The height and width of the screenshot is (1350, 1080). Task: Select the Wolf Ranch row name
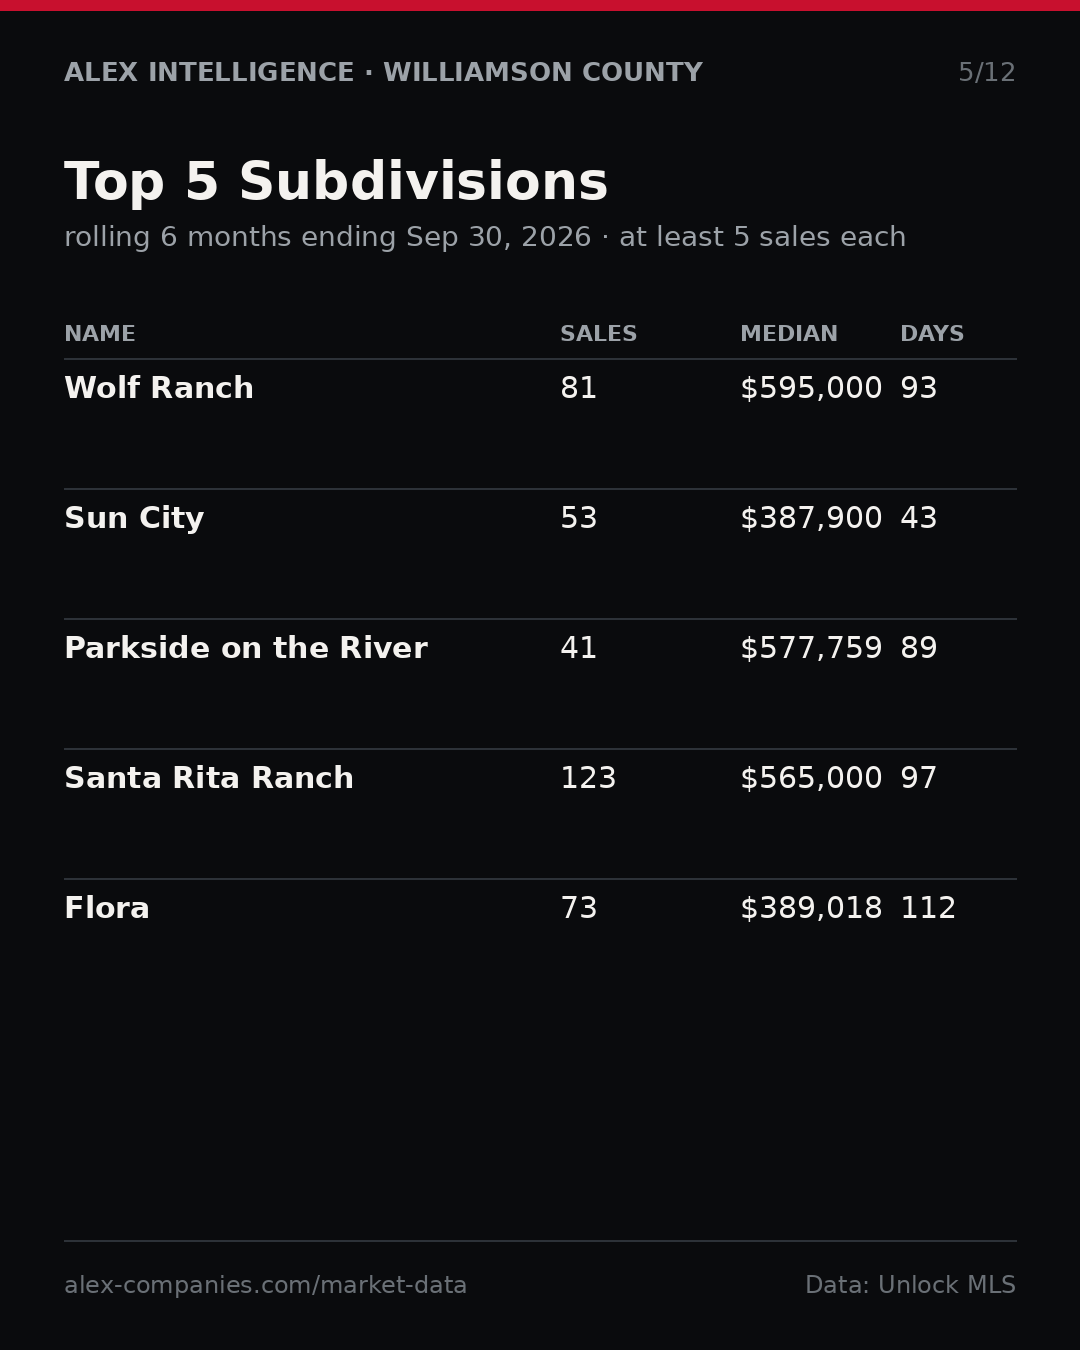[x=159, y=389]
